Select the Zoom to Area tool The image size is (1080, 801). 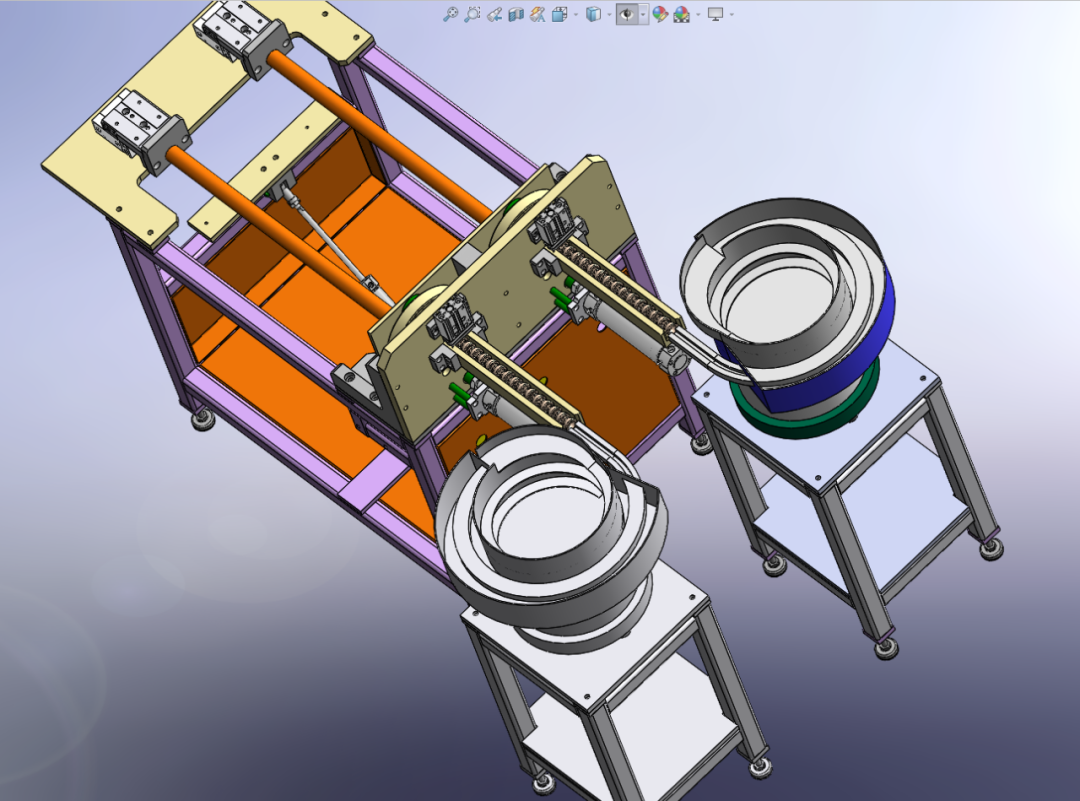click(x=472, y=14)
